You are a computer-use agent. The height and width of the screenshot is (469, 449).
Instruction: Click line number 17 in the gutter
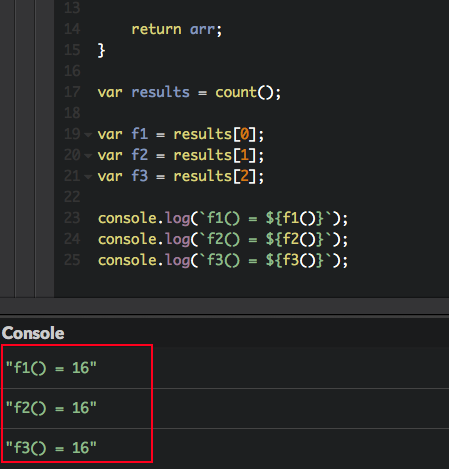[72, 92]
